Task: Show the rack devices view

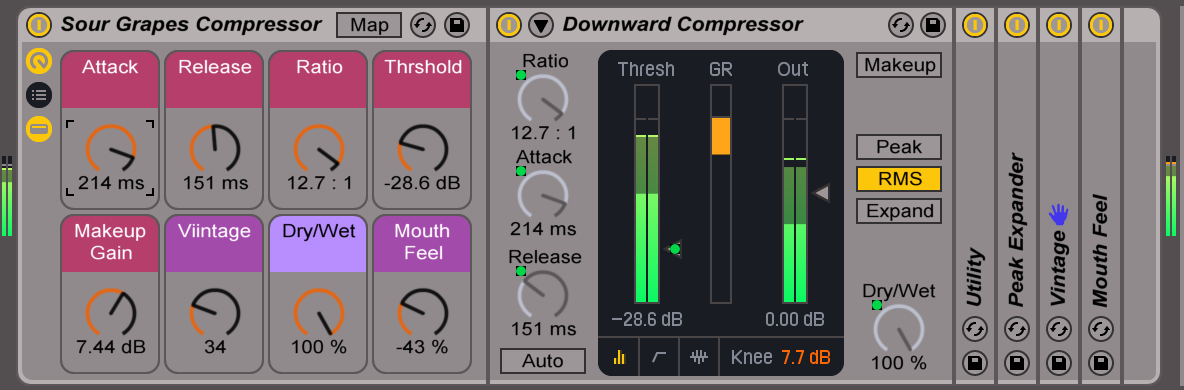Action: pos(39,129)
